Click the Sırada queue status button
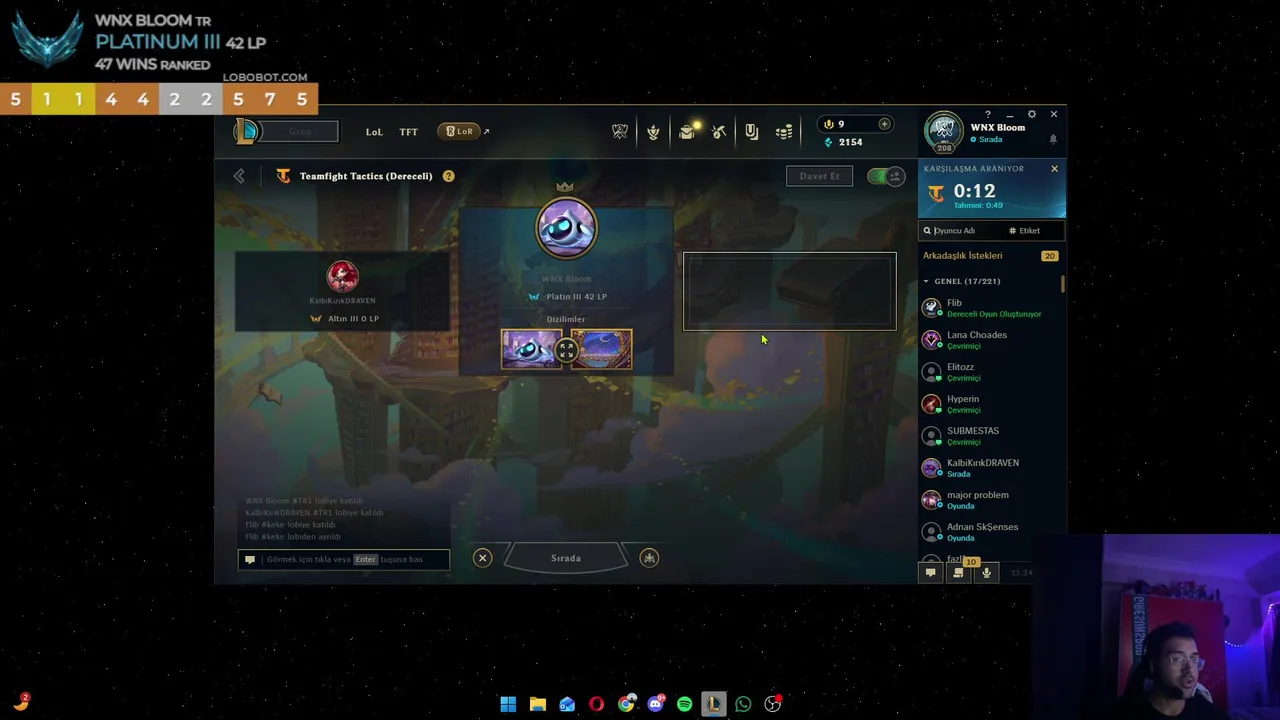Screen dimensions: 1280x720 (566, 558)
